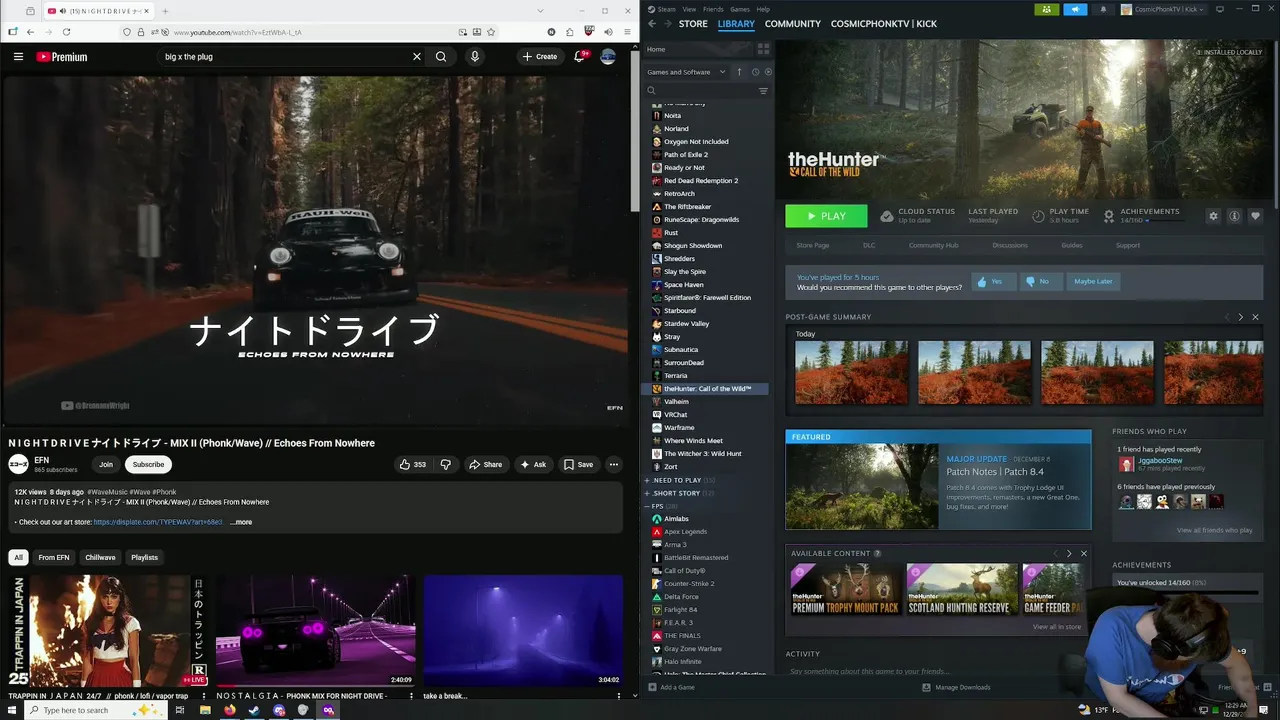
Task: Like the video with 353 likes
Action: point(413,464)
